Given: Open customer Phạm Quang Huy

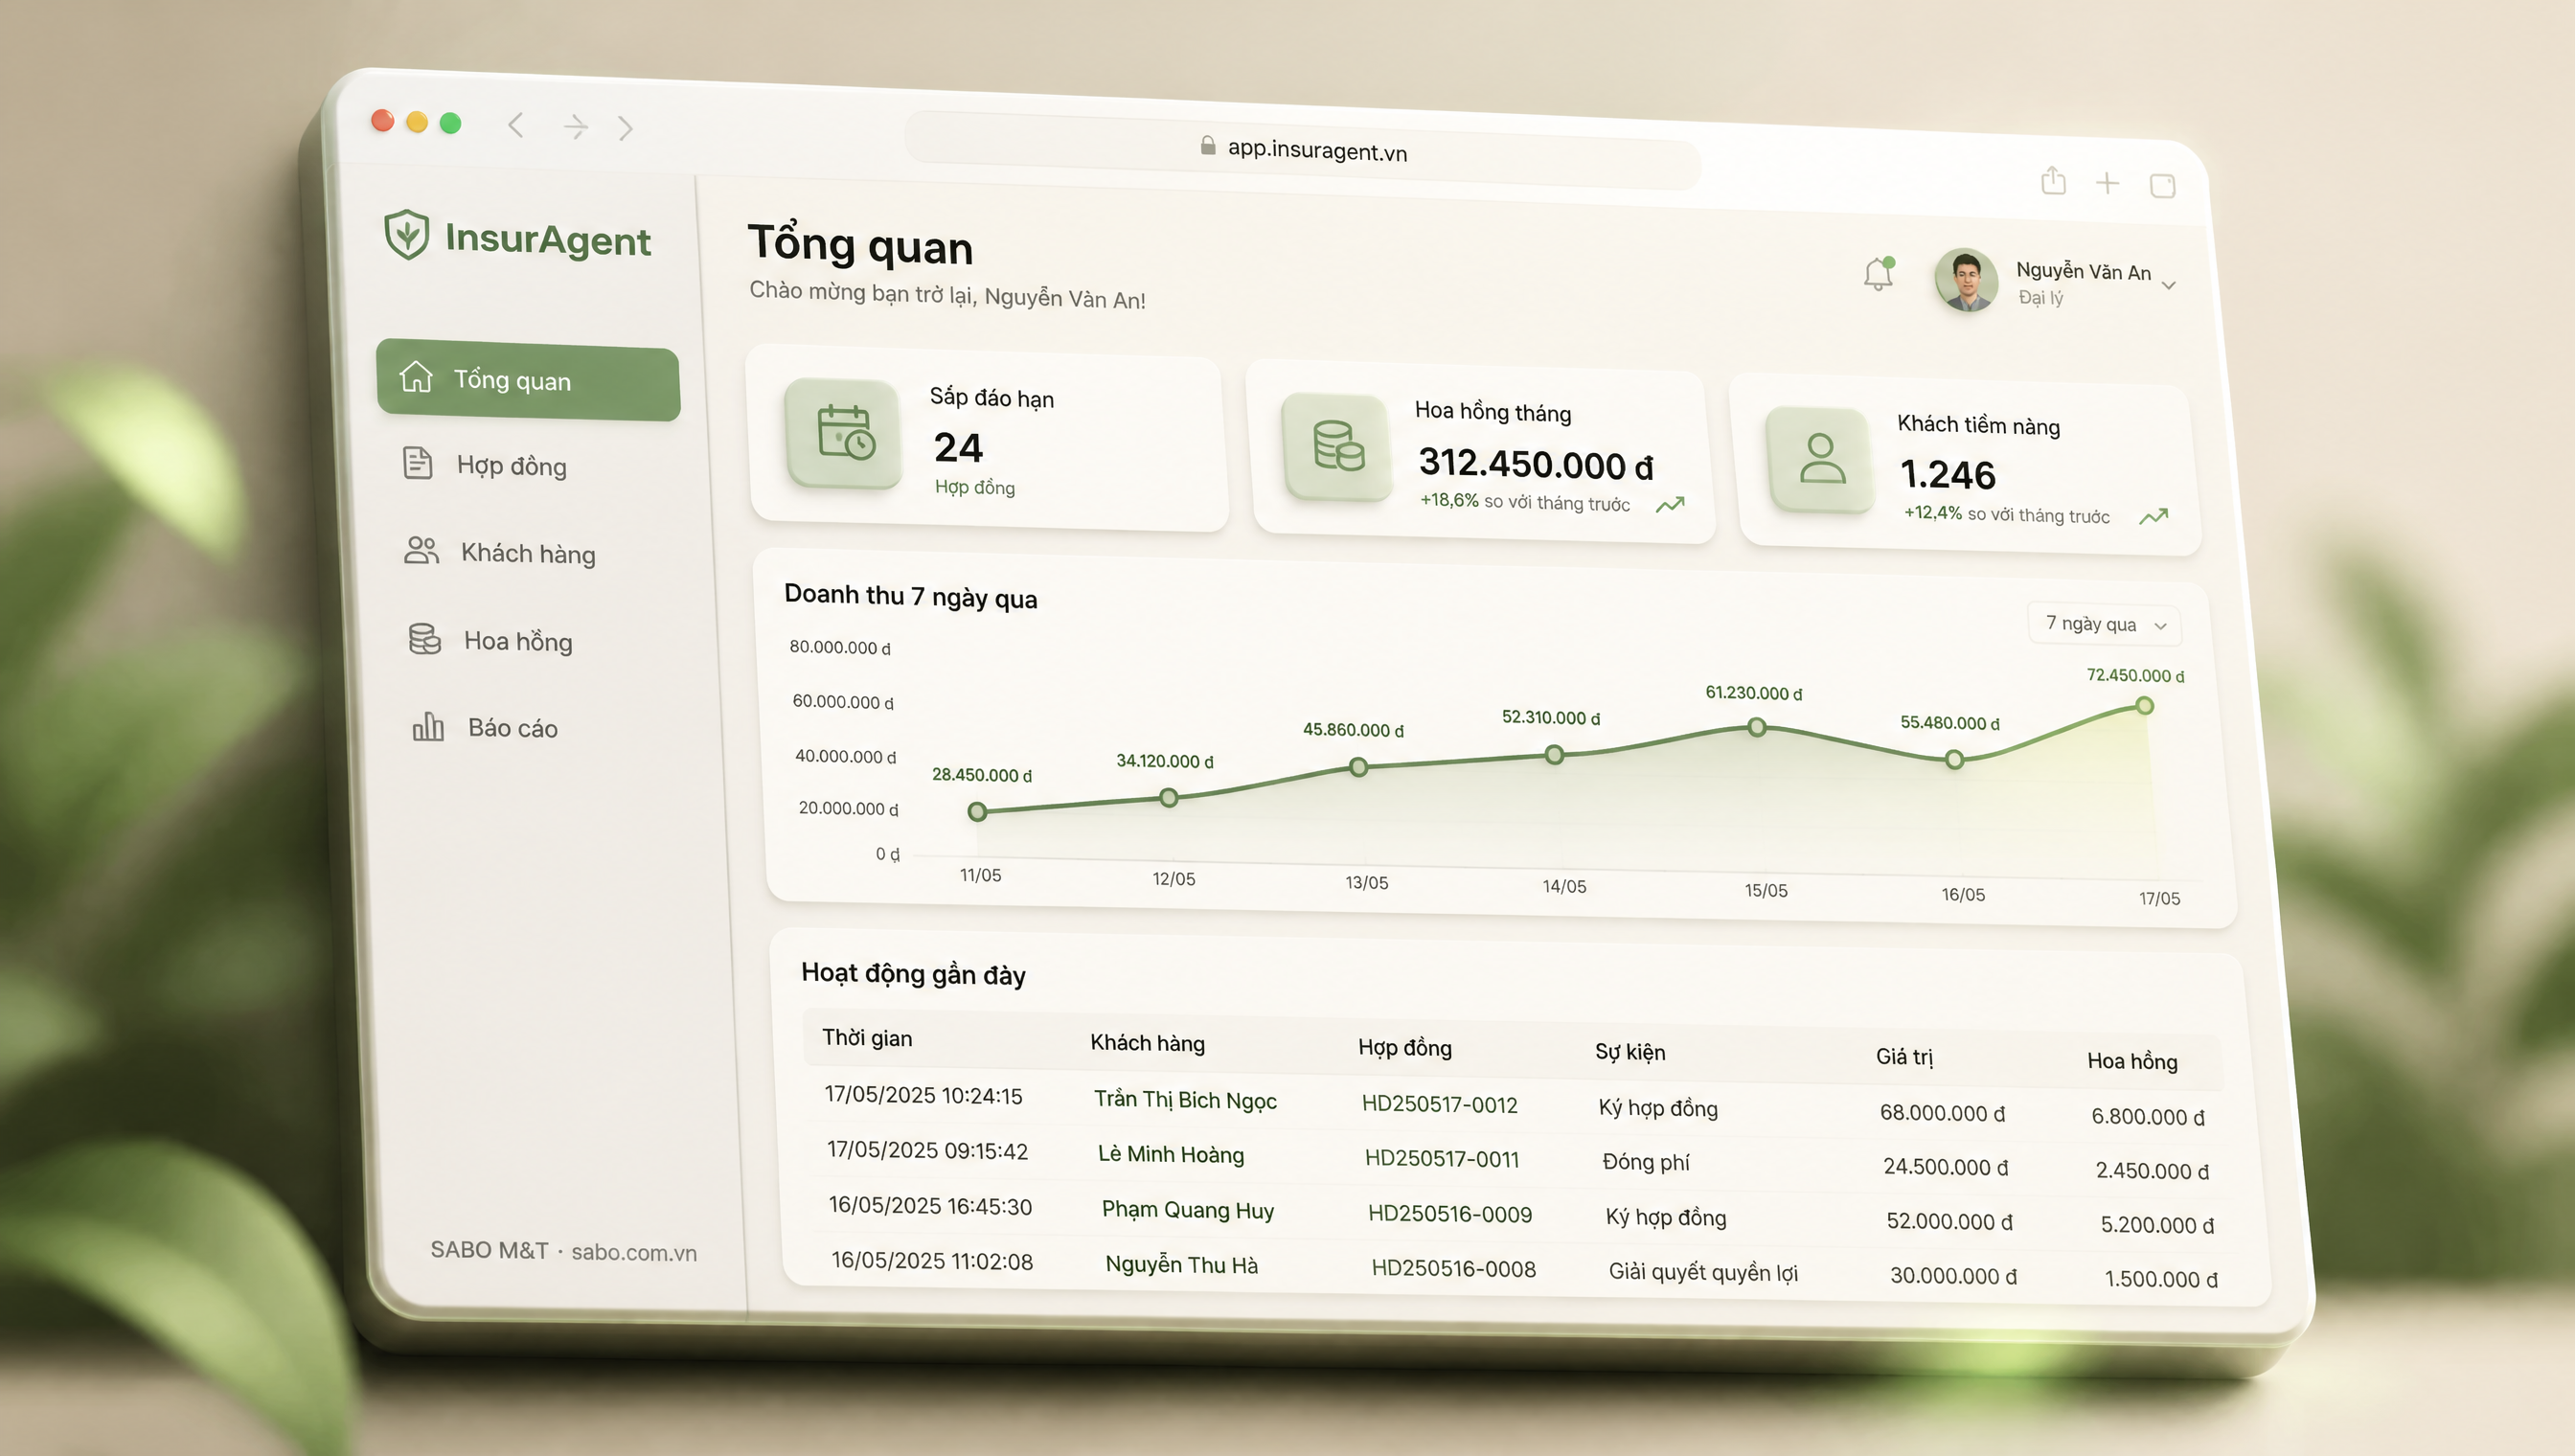Looking at the screenshot, I should pos(1188,1210).
